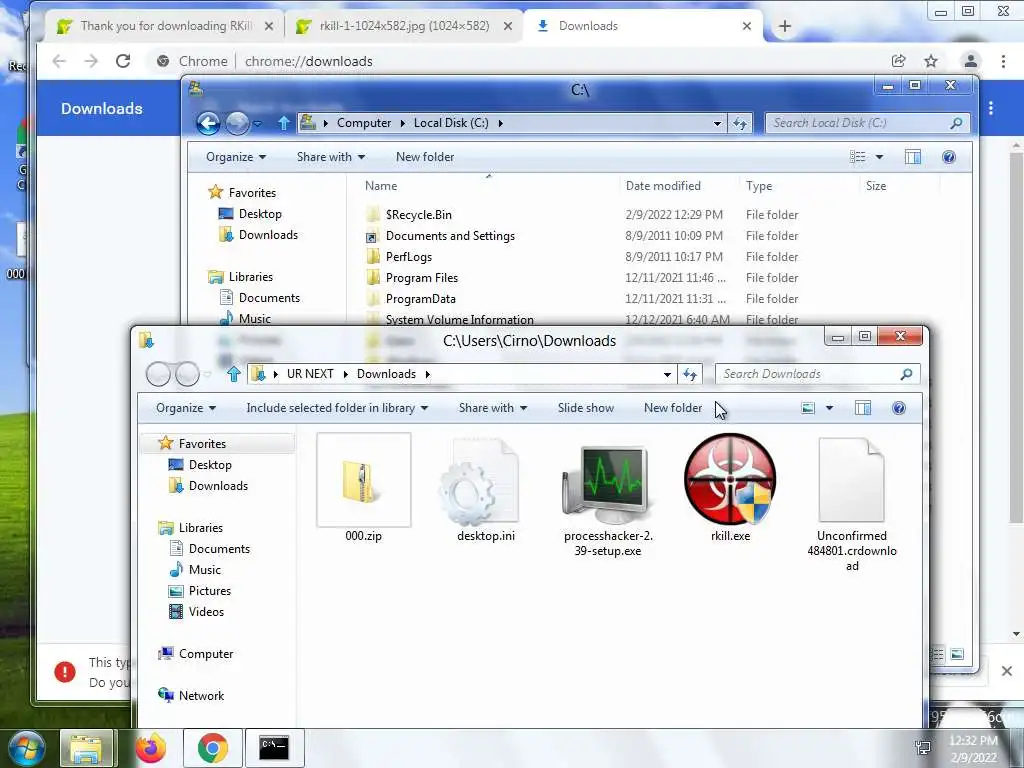Screen dimensions: 1024x768
Task: Open view options dropdown arrow Downloads window
Action: tap(829, 408)
